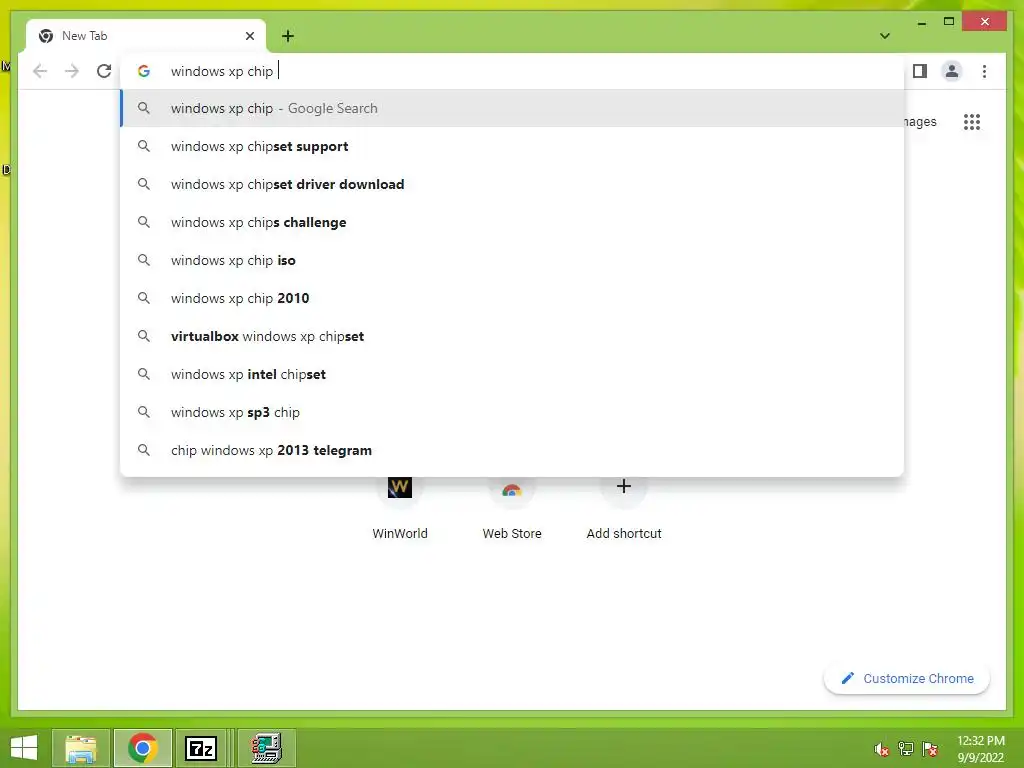
Task: Pick 'windows xp chip iso' suggestion
Action: pos(512,260)
